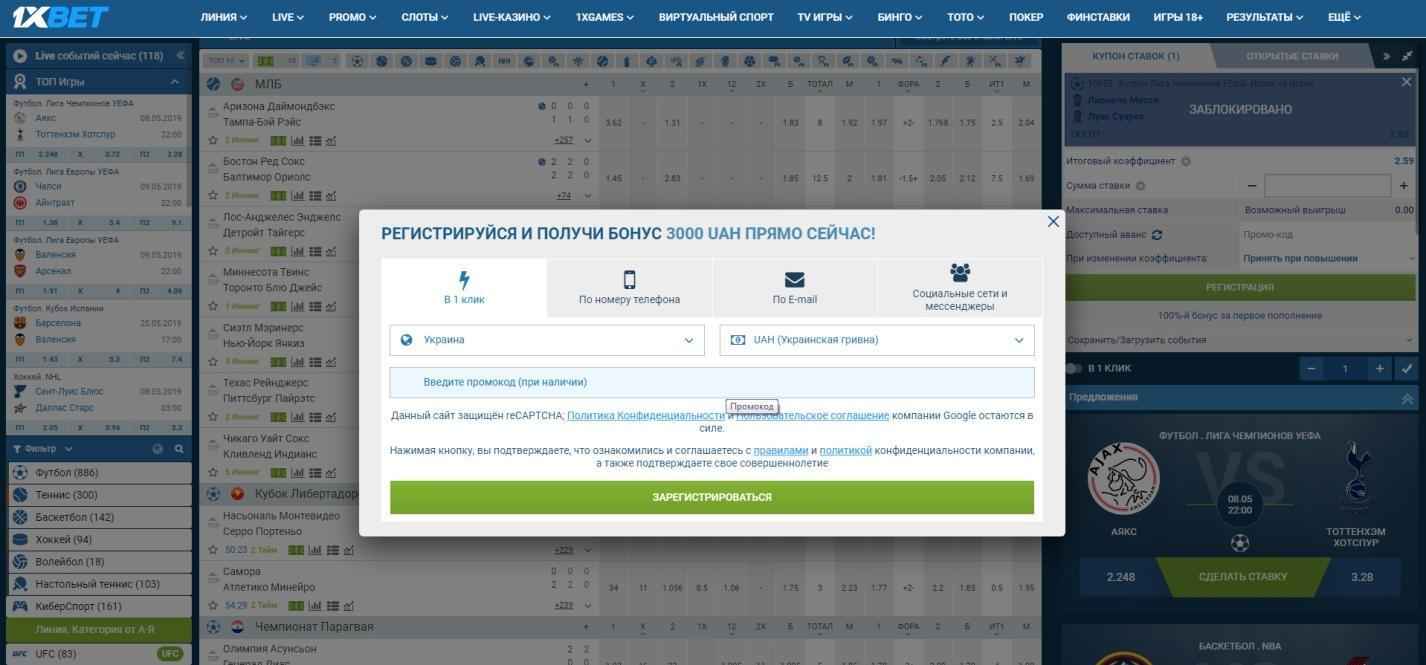Expand the Бостон Ред Сокс match row chevron
Image resolution: width=1426 pixels, height=665 pixels.
(588, 196)
